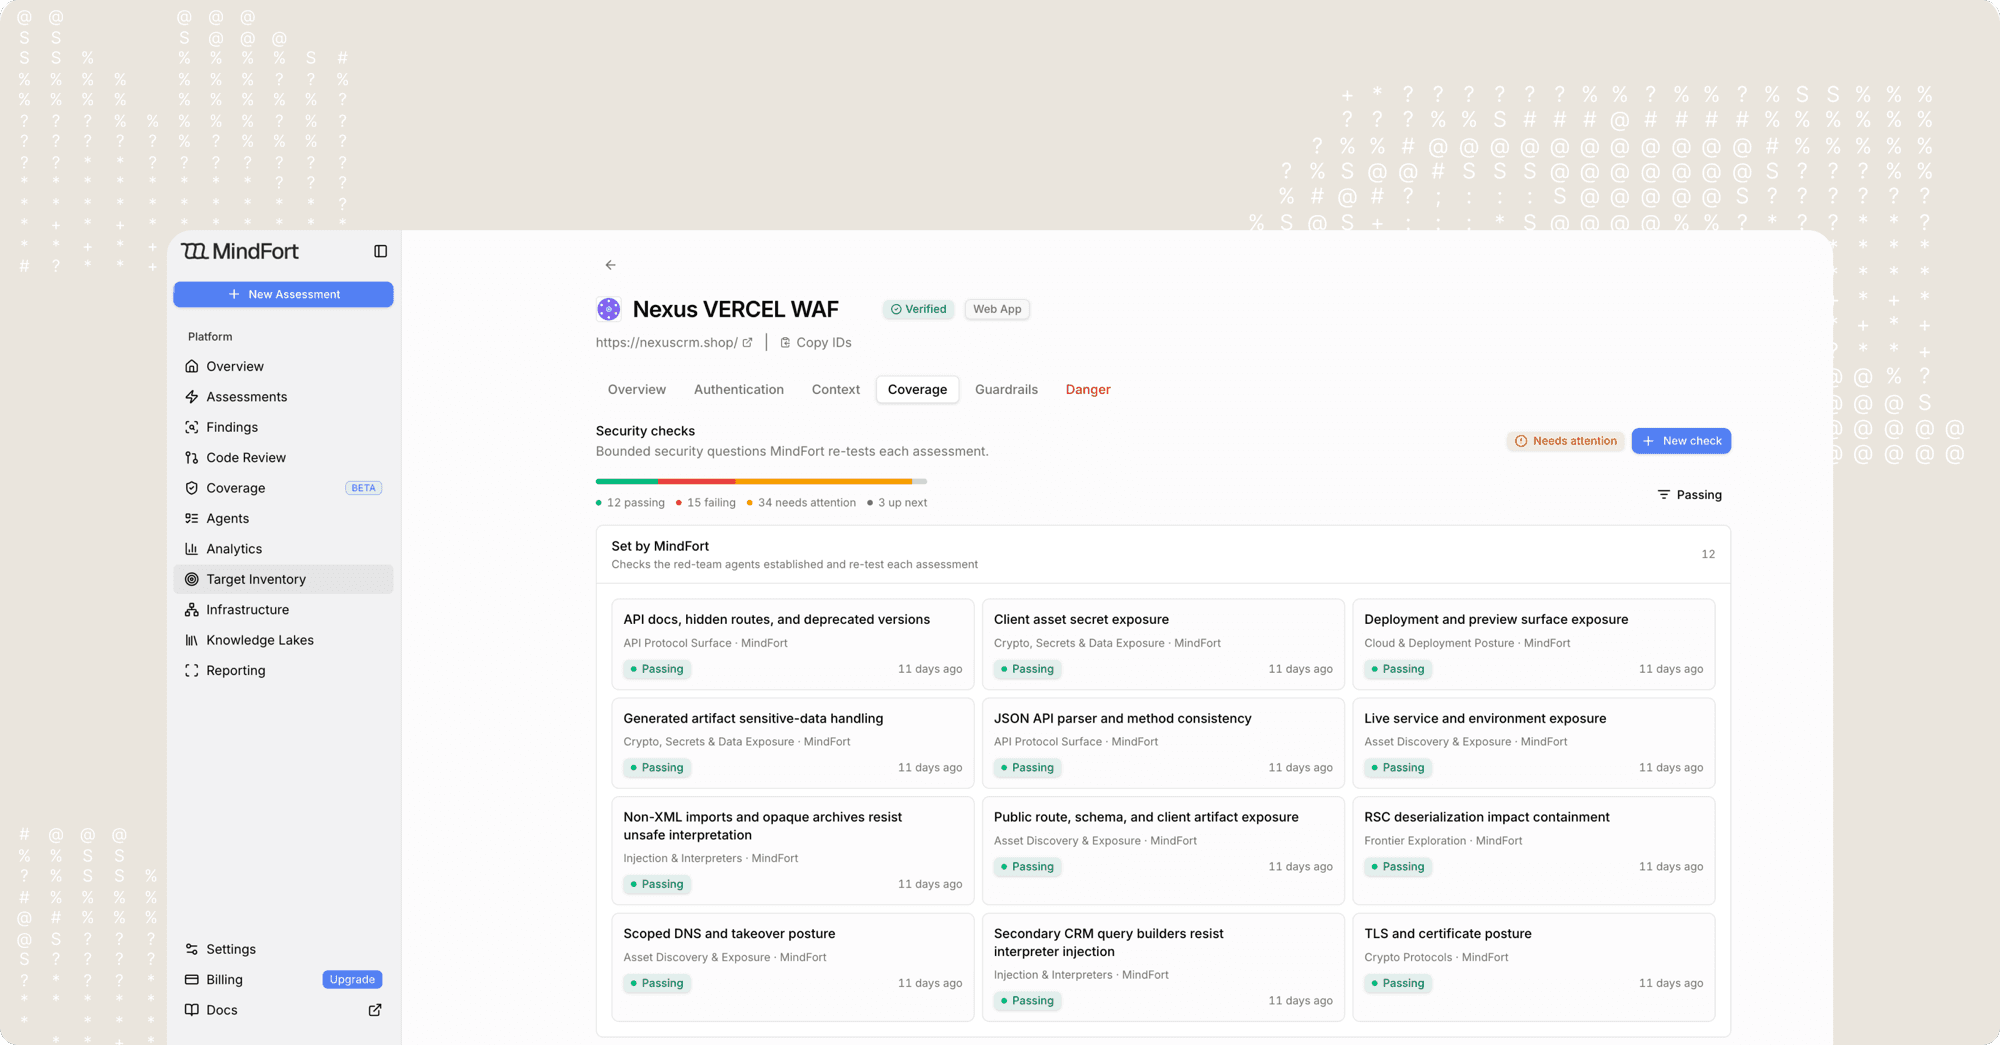Click the BETA badge next to Coverage
Screen dimensions: 2000x1045
tap(363, 488)
